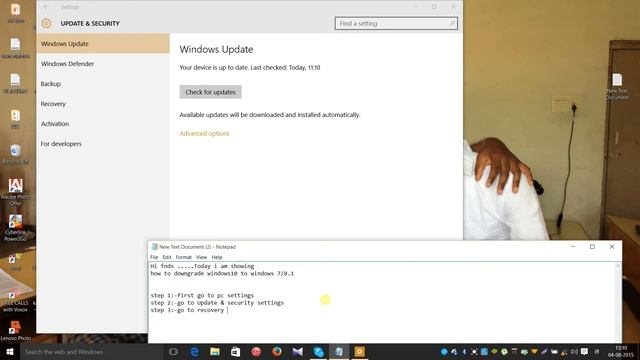This screenshot has height=360, width=640.
Task: Open Visual Studio from the taskbar
Action: 298,351
